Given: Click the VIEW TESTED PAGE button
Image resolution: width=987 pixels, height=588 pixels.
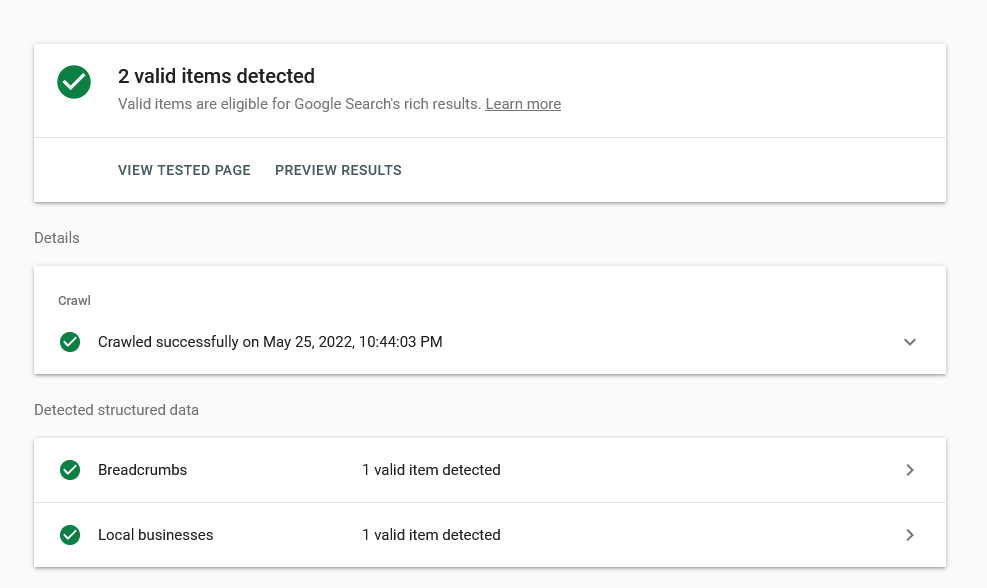Looking at the screenshot, I should 184,170.
